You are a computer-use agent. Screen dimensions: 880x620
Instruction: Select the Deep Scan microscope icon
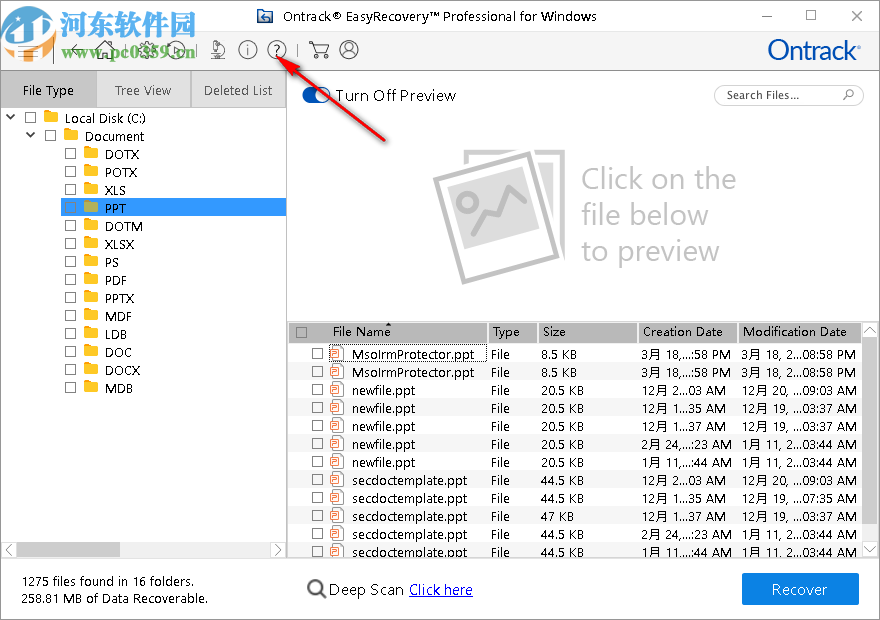pos(217,49)
